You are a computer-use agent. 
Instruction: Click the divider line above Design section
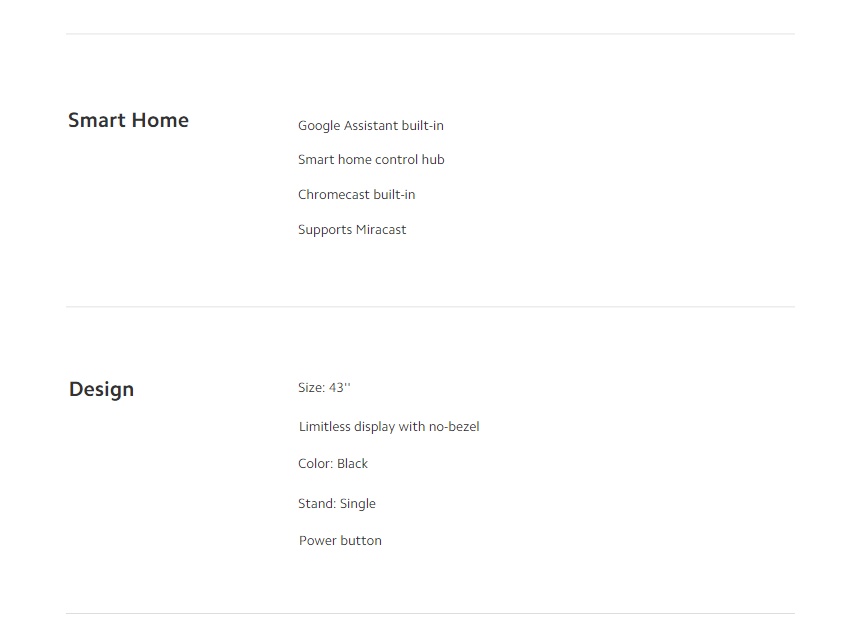(x=430, y=307)
